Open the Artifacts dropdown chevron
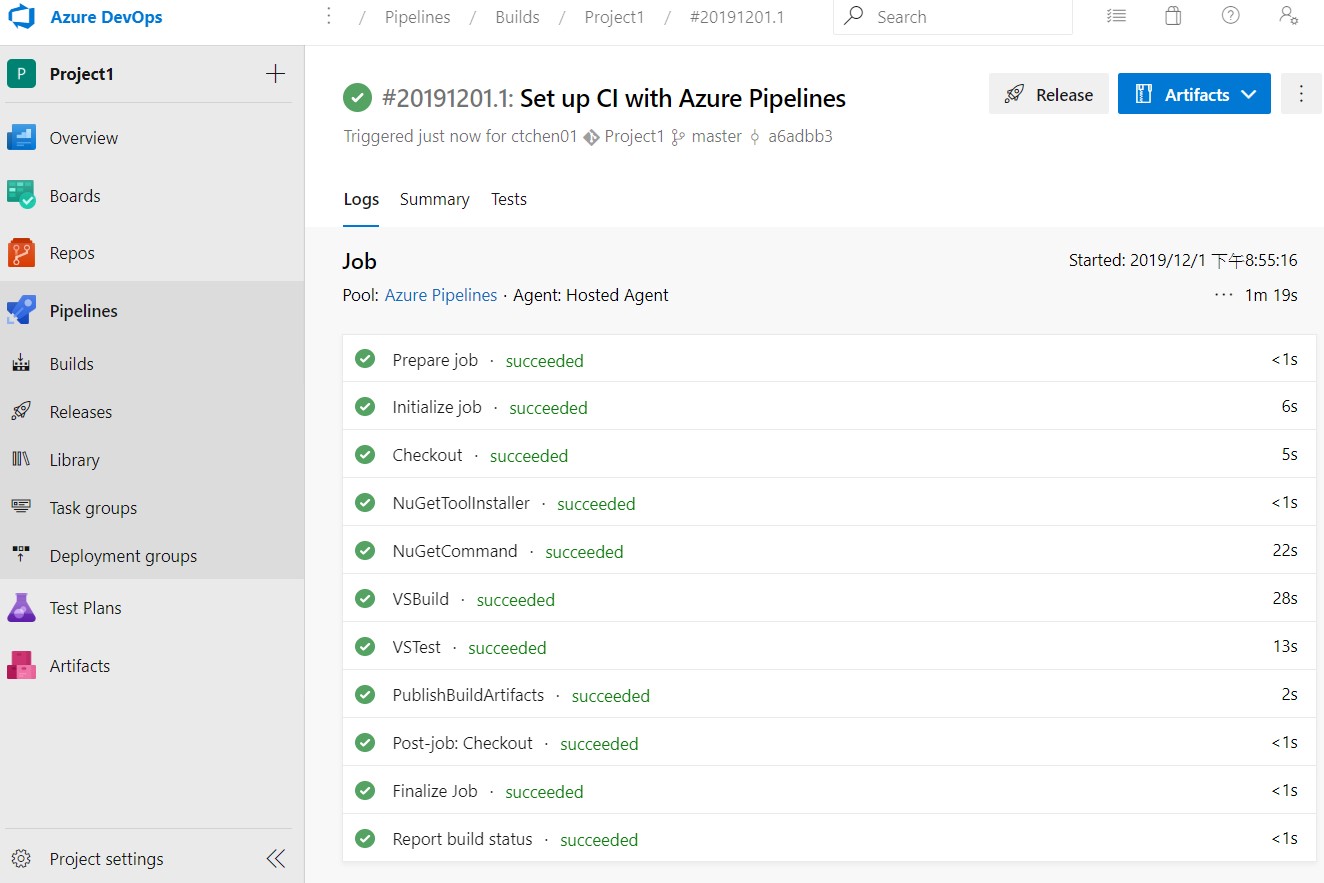The height and width of the screenshot is (883, 1324). [1248, 93]
